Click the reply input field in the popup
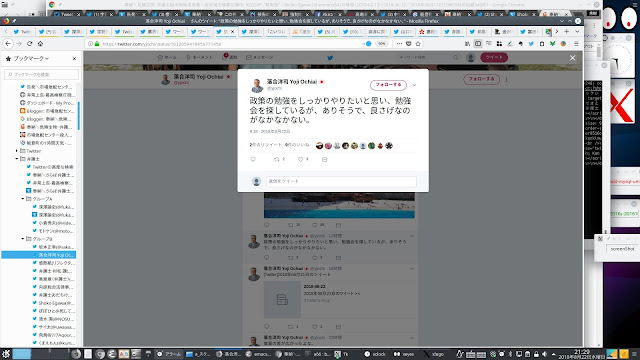 coord(341,181)
